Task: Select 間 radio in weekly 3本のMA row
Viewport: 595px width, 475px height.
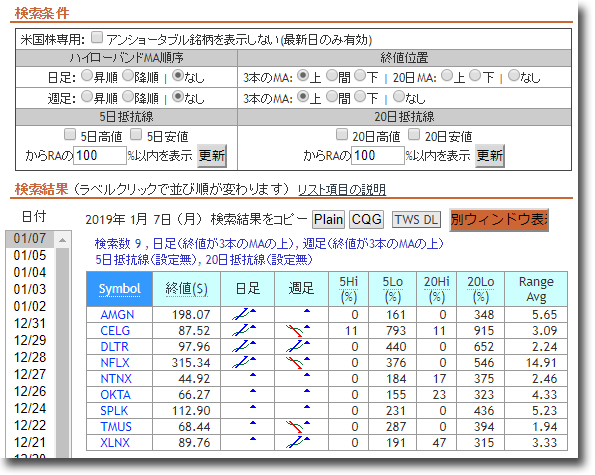Action: 332,96
